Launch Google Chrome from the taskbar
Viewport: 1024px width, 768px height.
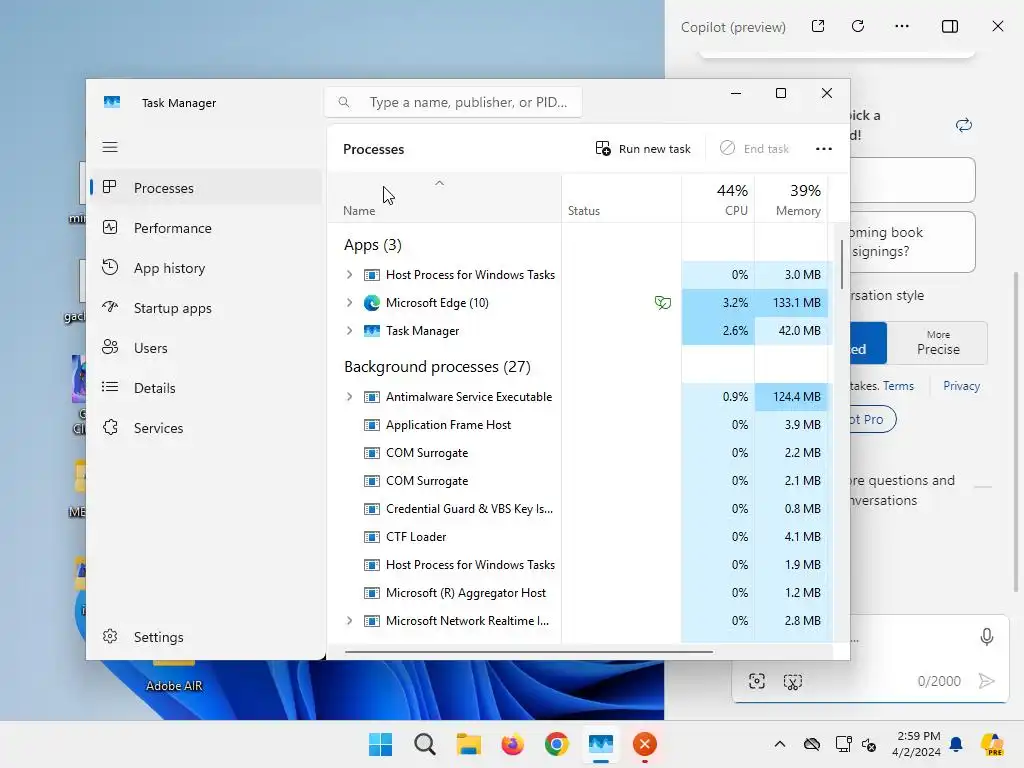pos(556,744)
